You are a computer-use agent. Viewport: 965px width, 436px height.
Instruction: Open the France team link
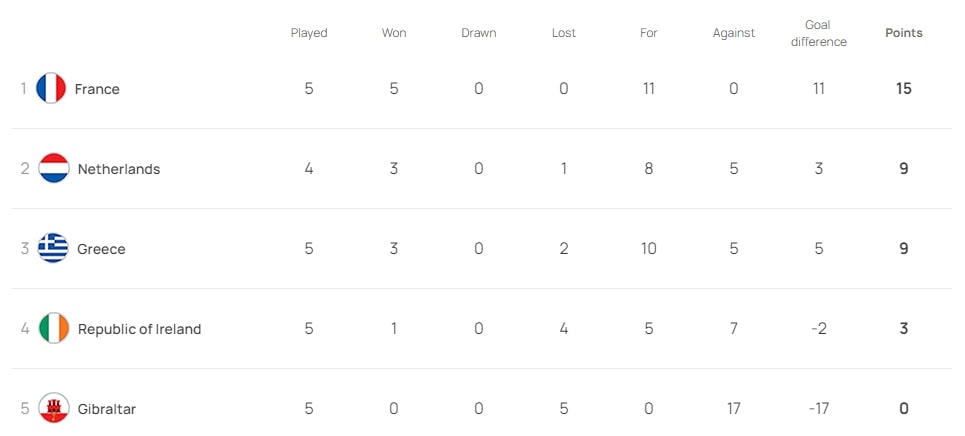pos(97,89)
